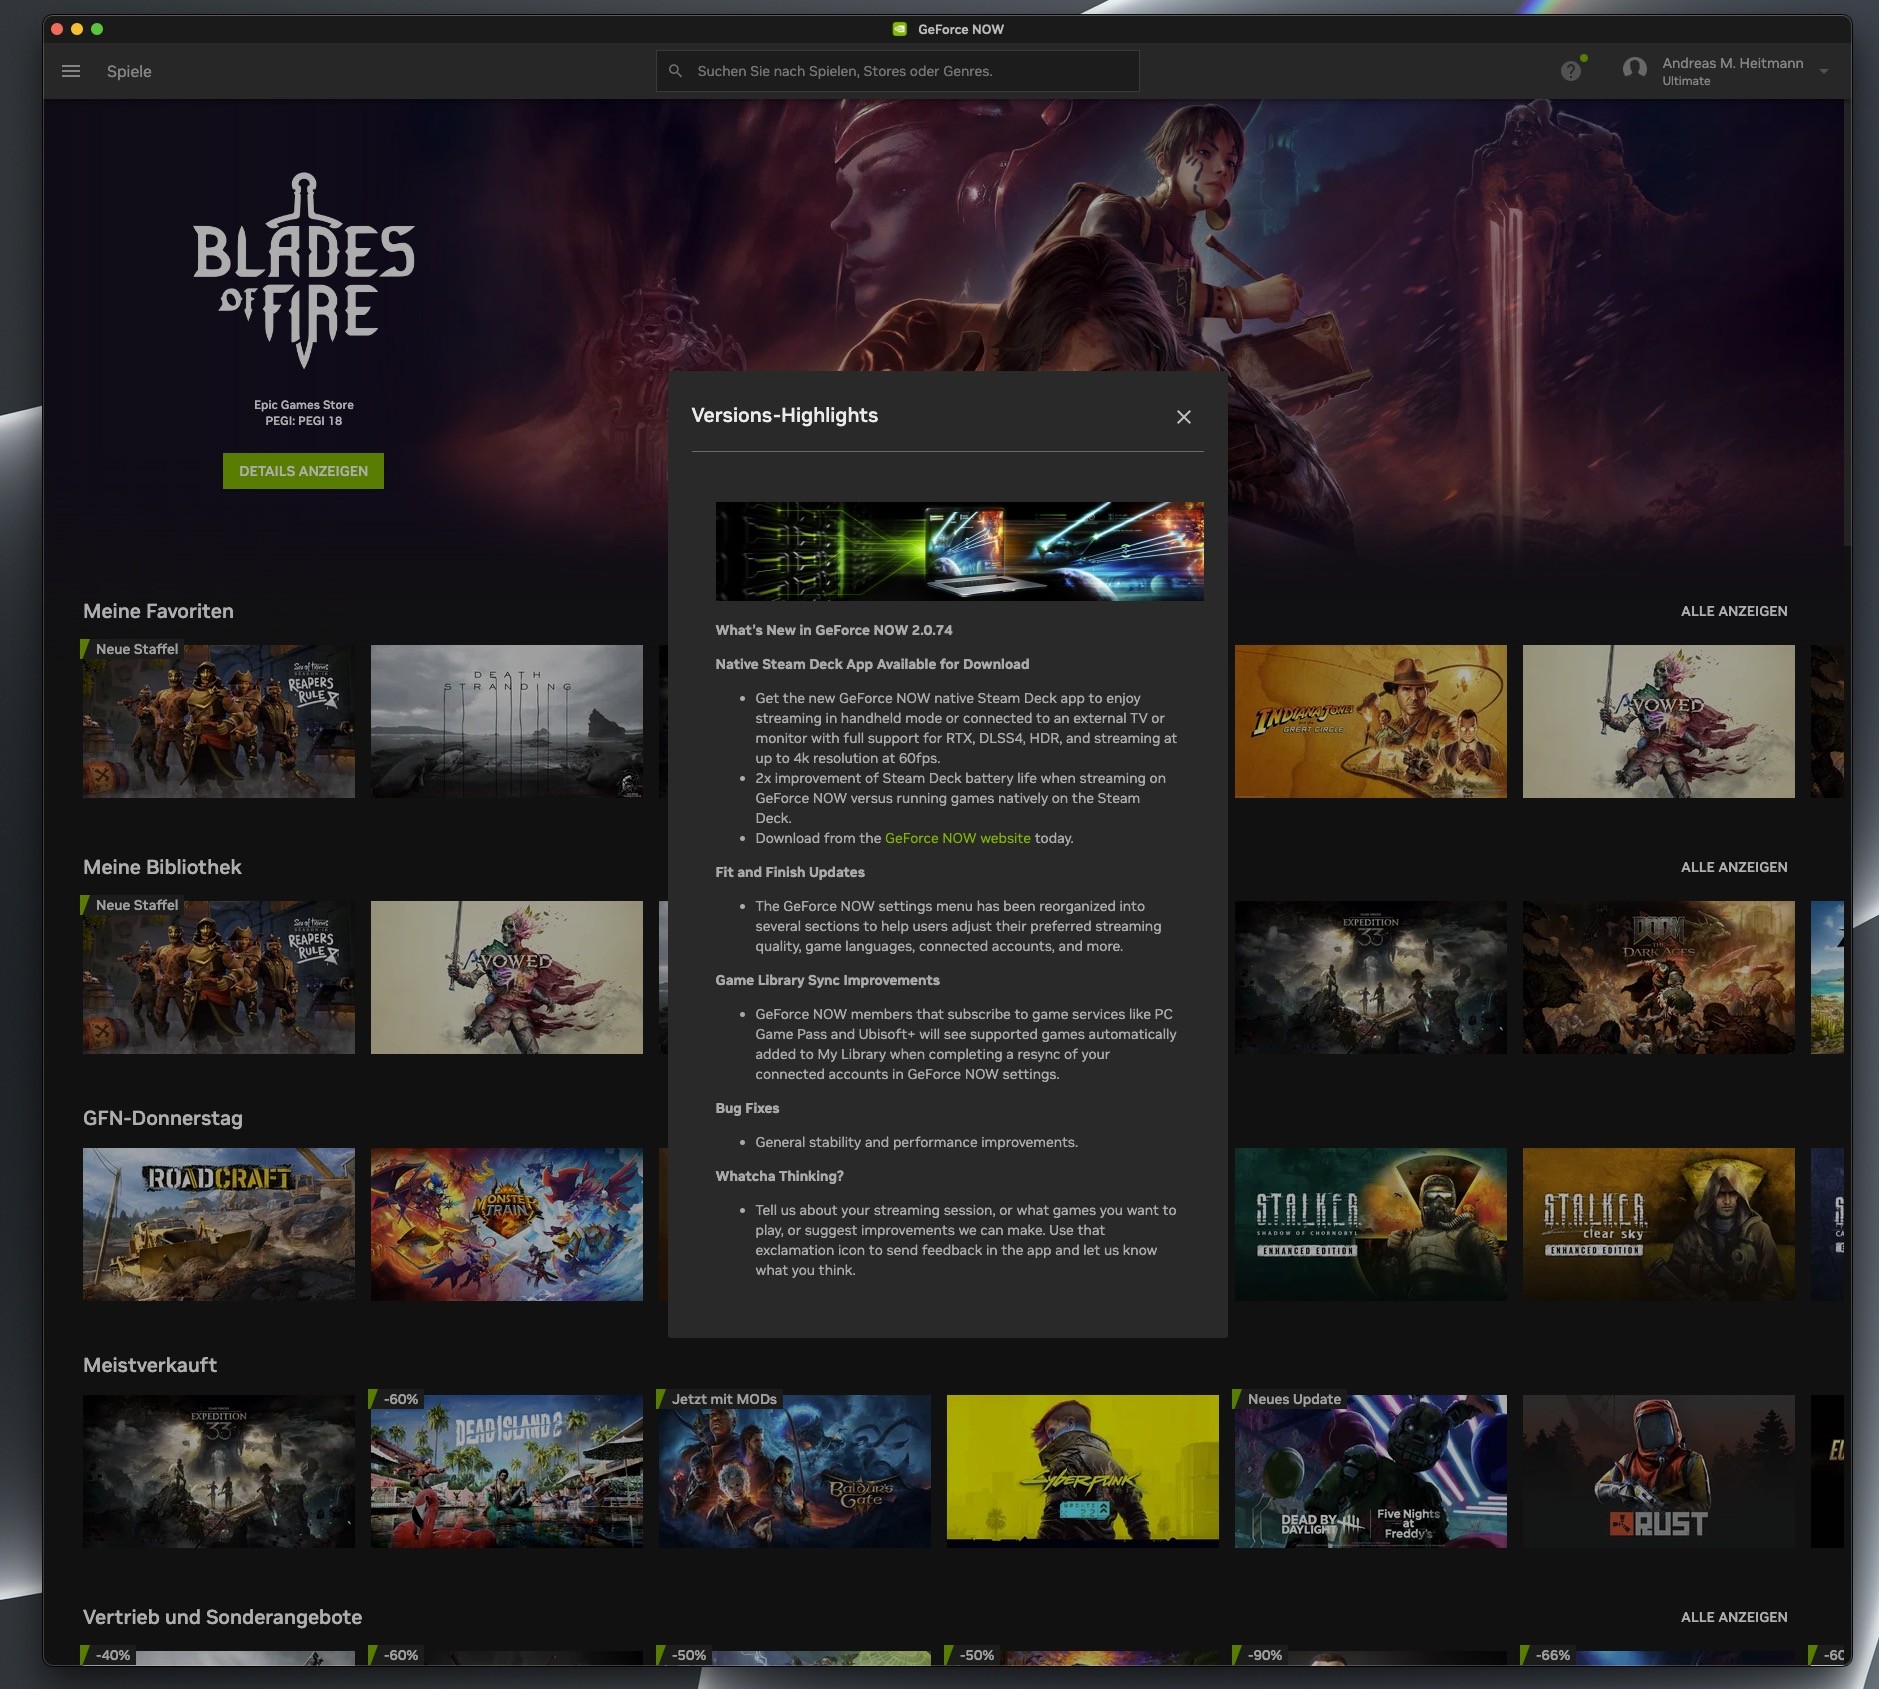This screenshot has height=1689, width=1879.
Task: Open Sea of Thieves in Meine Bibliothek
Action: click(x=219, y=977)
